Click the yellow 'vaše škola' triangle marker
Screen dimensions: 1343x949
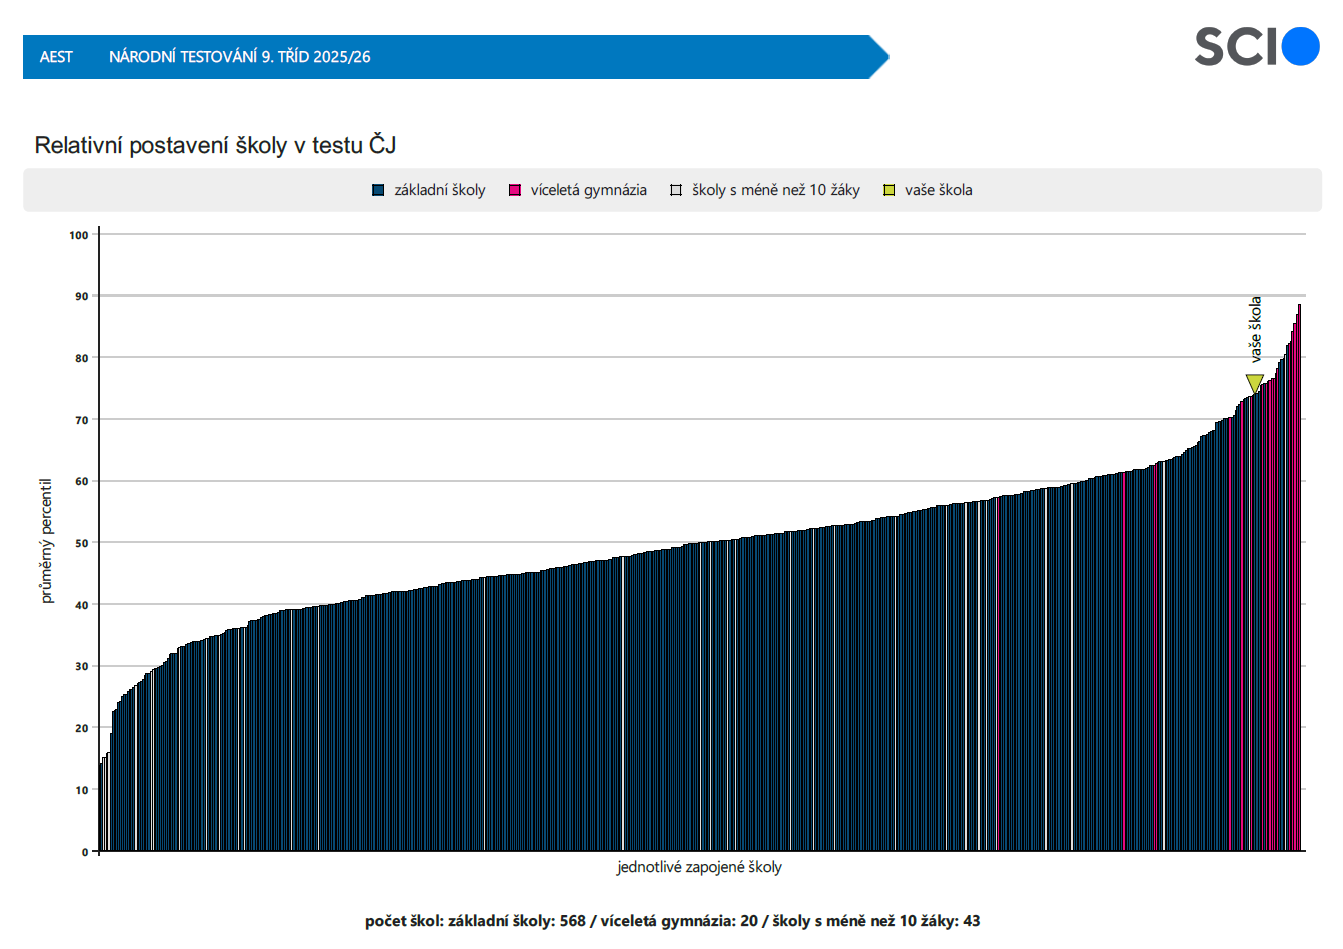[1254, 383]
